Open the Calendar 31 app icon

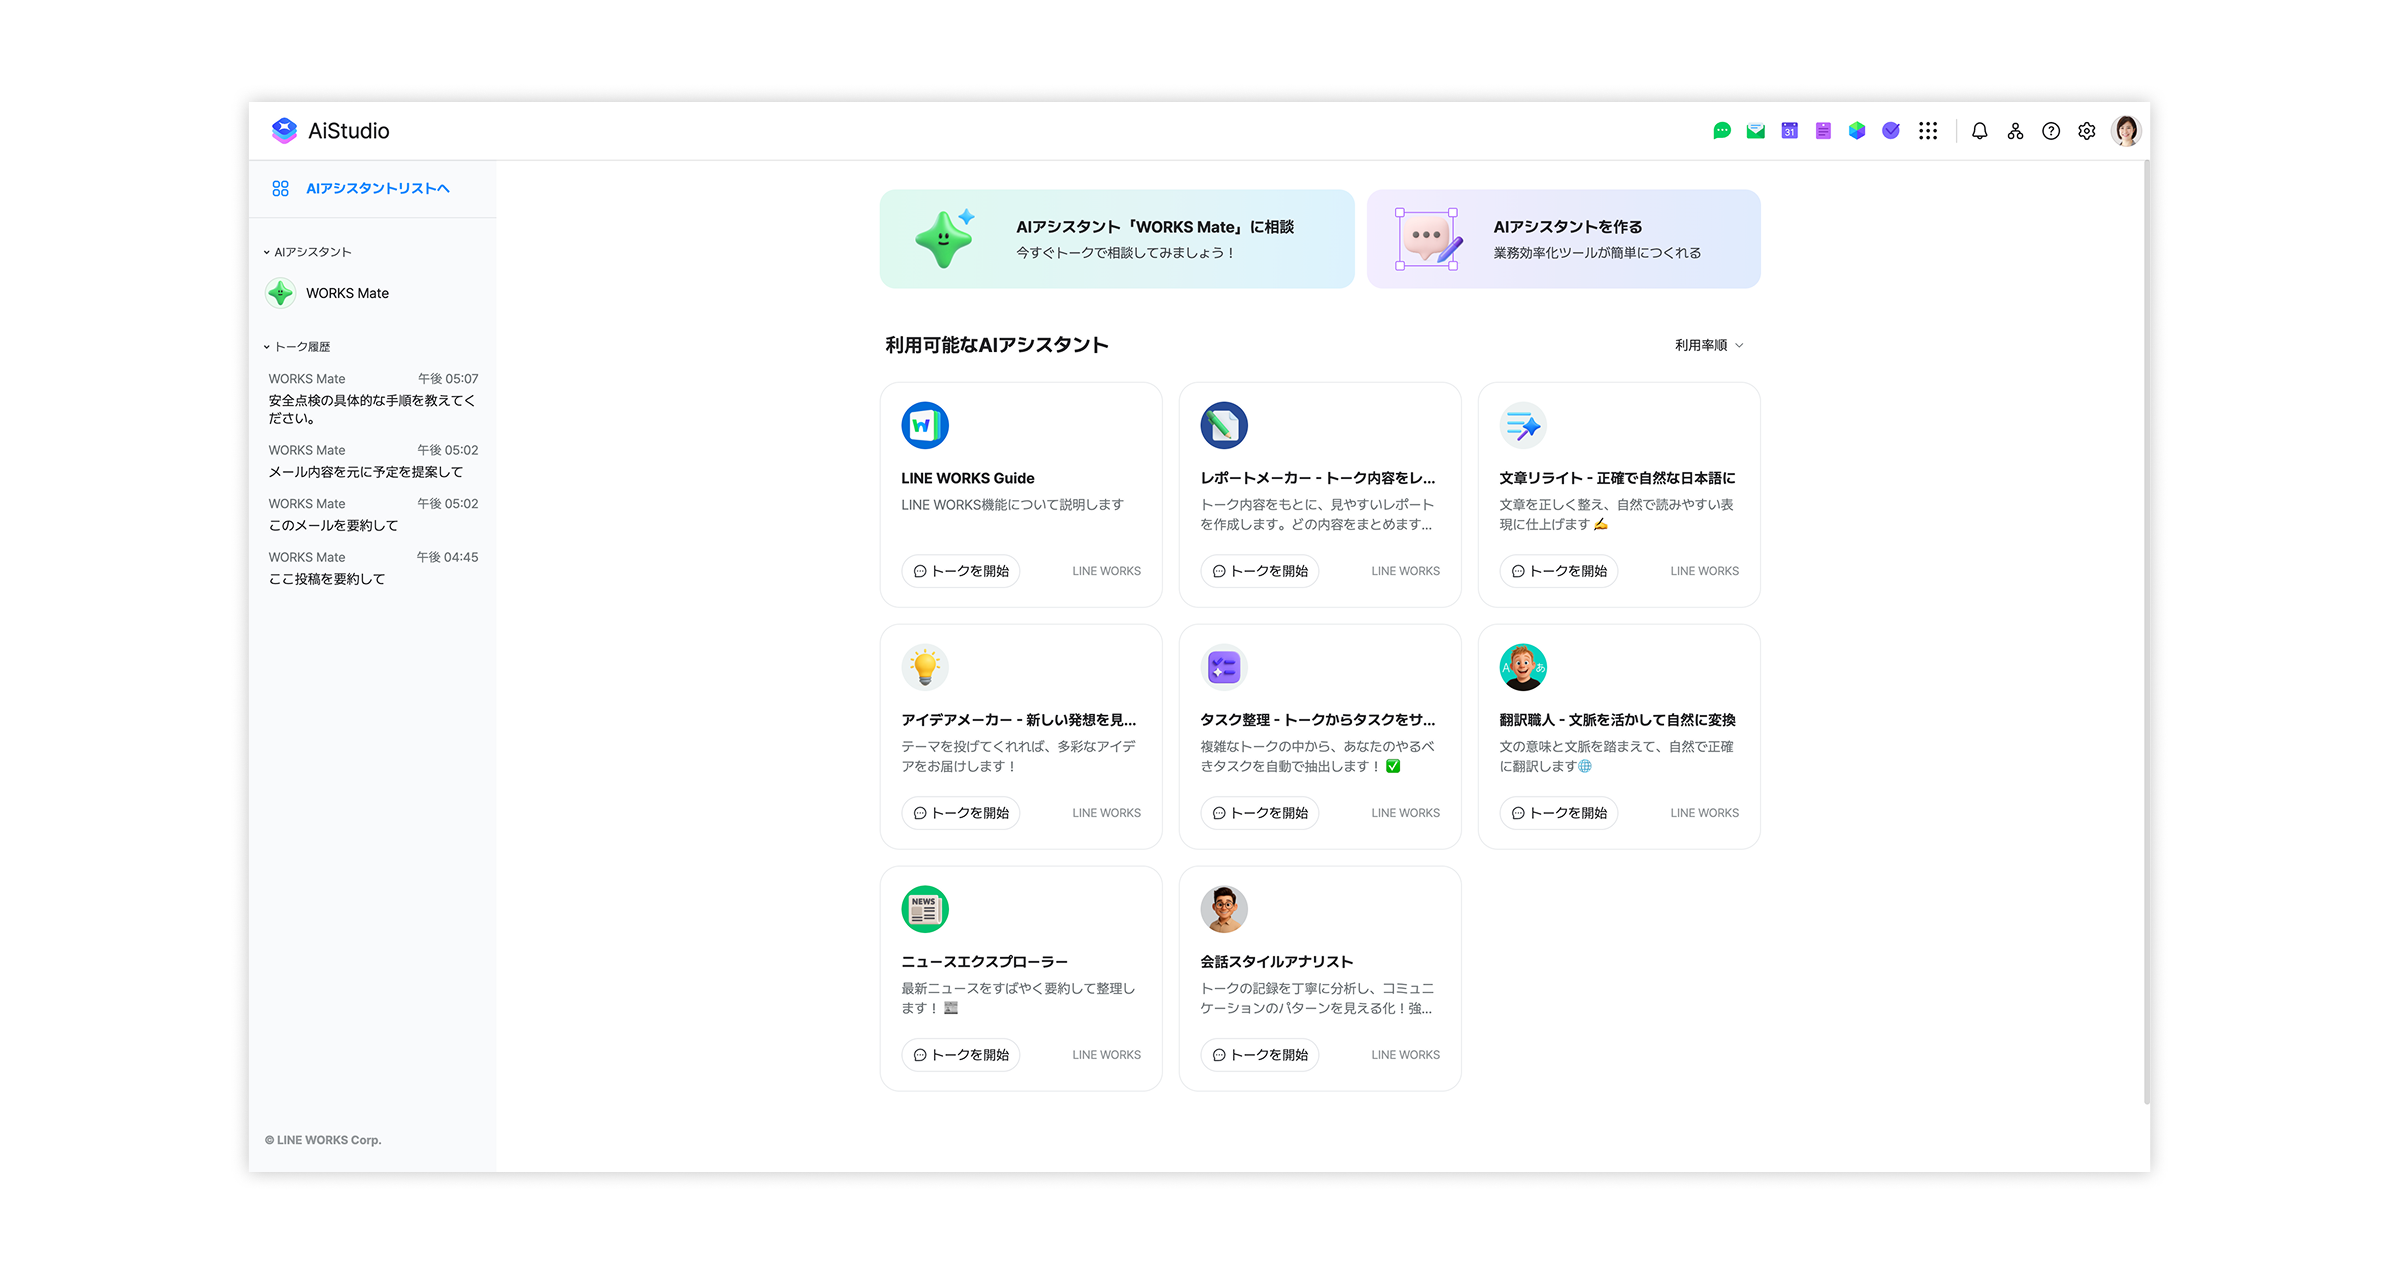[1789, 131]
